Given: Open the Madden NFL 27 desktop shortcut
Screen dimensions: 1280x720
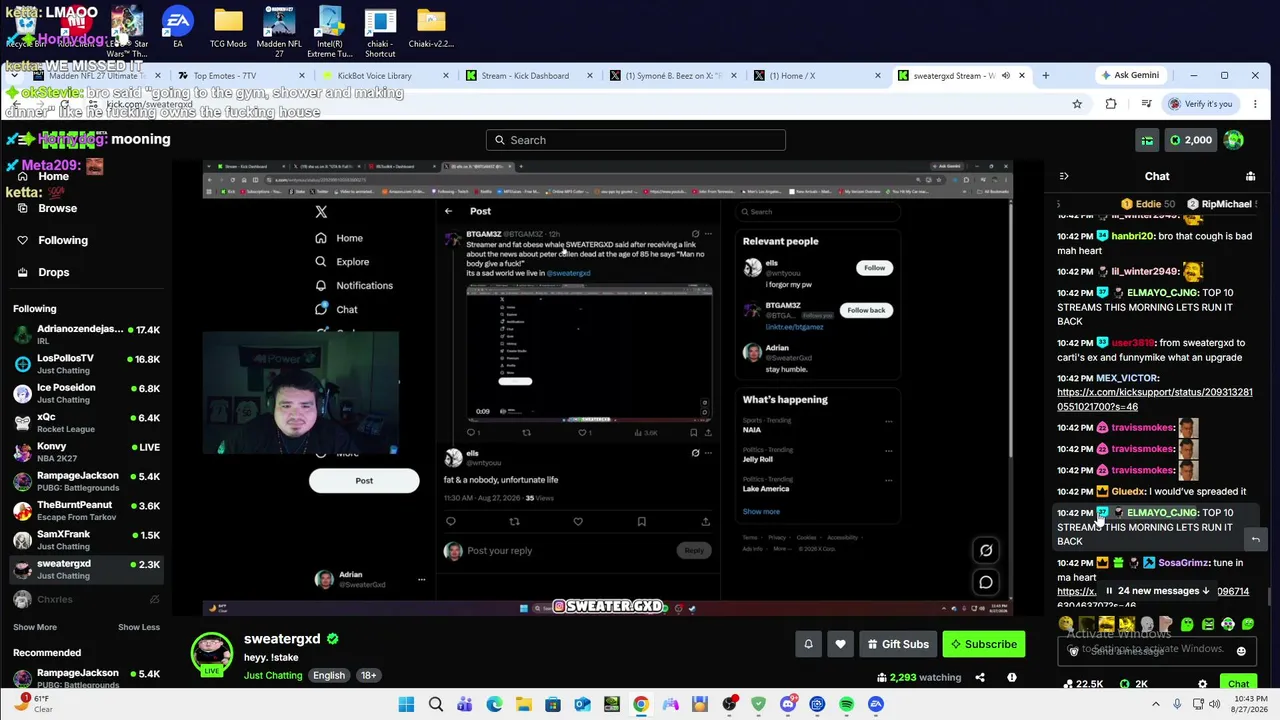Looking at the screenshot, I should [x=279, y=32].
